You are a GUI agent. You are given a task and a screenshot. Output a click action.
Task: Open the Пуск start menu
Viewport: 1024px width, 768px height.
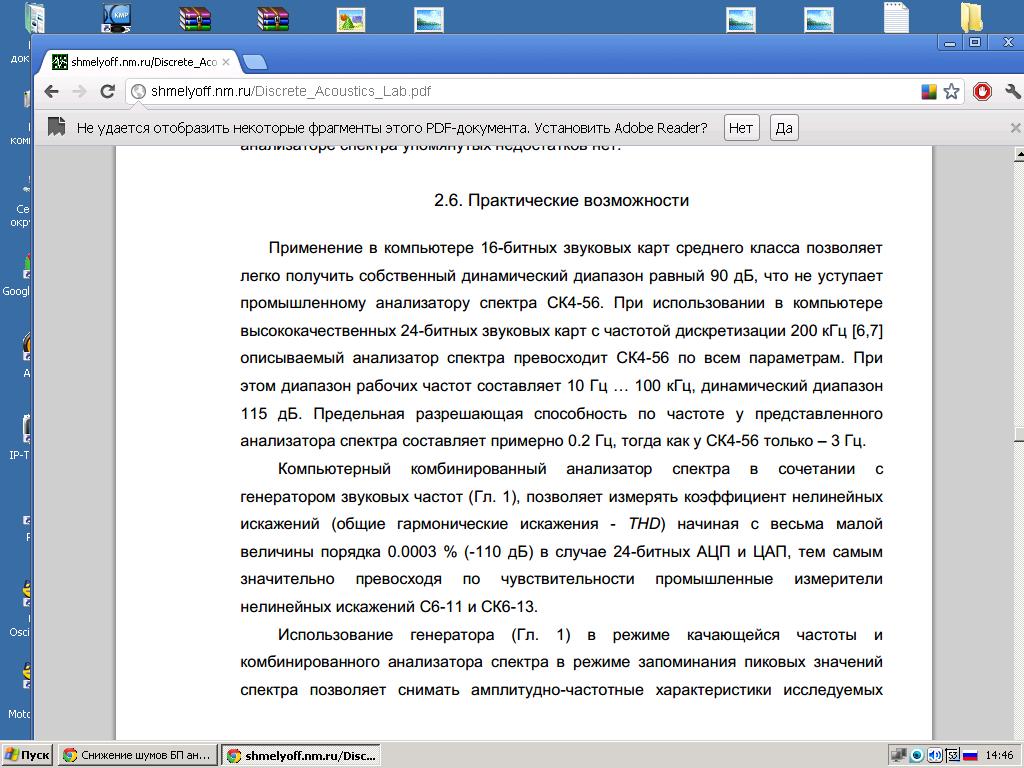[27, 755]
